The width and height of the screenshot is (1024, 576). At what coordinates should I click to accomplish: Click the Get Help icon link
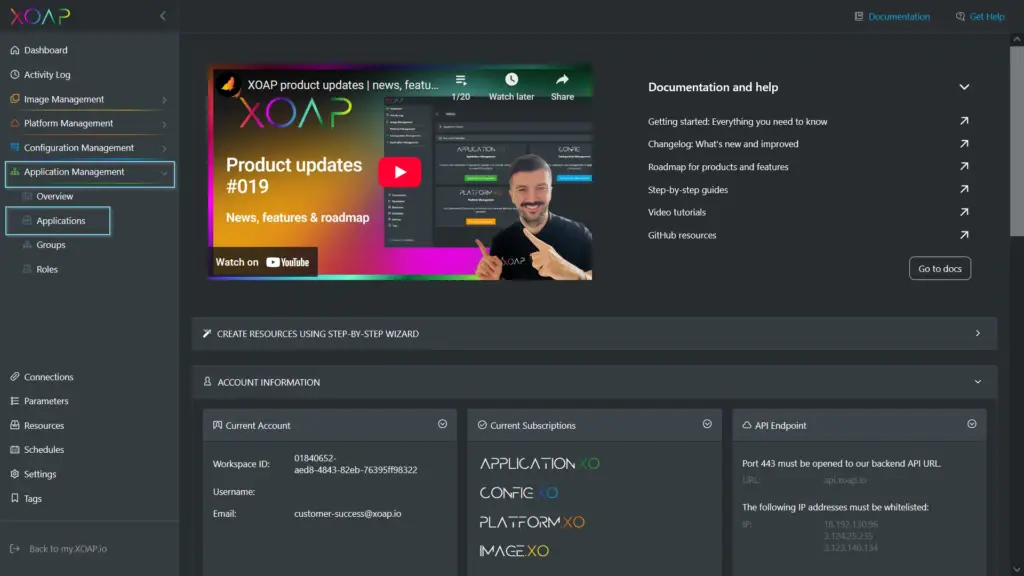[x=979, y=17]
